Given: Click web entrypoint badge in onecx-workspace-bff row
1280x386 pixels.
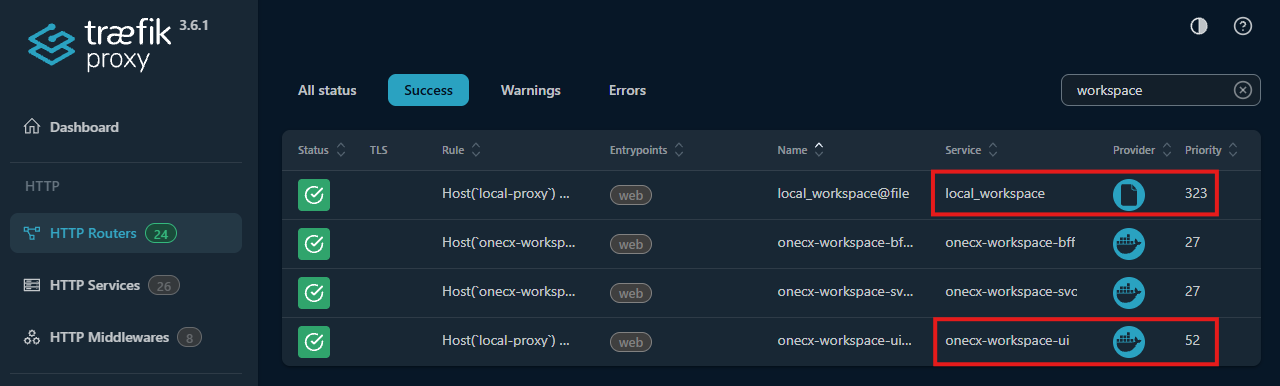Looking at the screenshot, I should click(x=631, y=244).
